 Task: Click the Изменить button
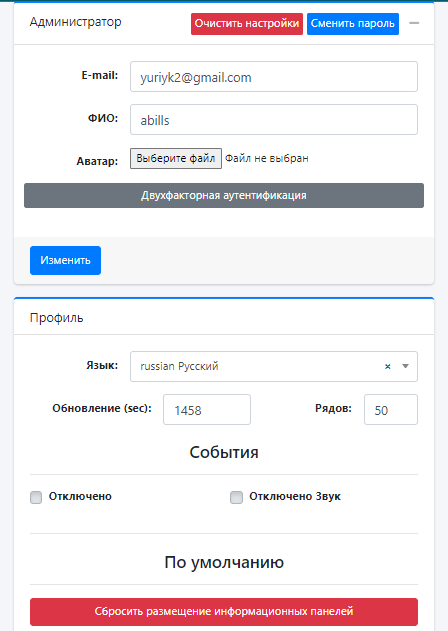65,260
